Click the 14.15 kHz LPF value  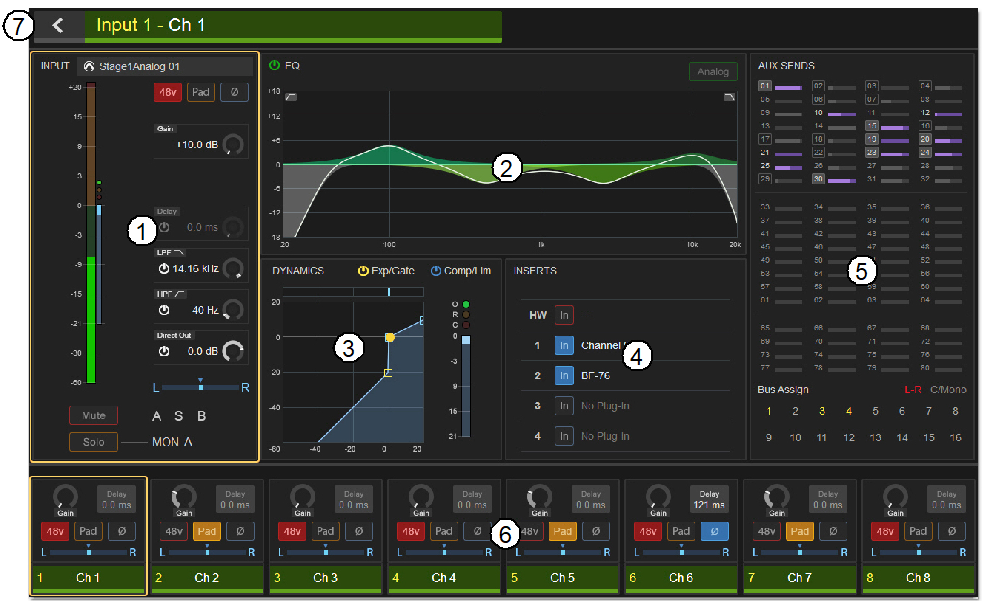click(x=195, y=269)
